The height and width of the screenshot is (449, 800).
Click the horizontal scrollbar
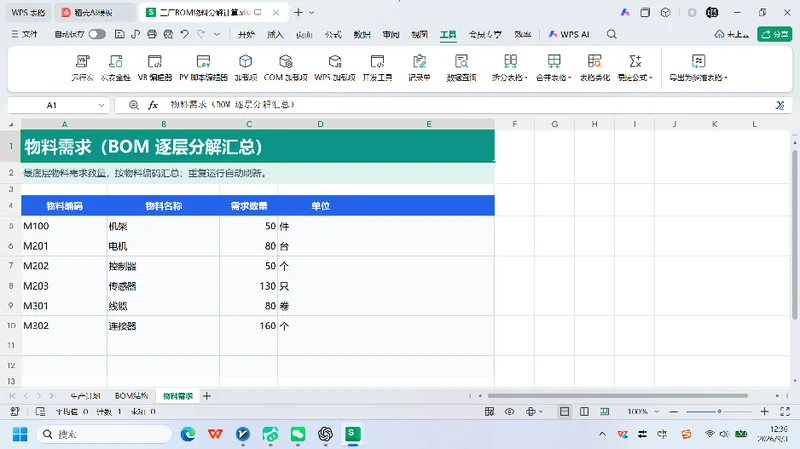(617, 395)
